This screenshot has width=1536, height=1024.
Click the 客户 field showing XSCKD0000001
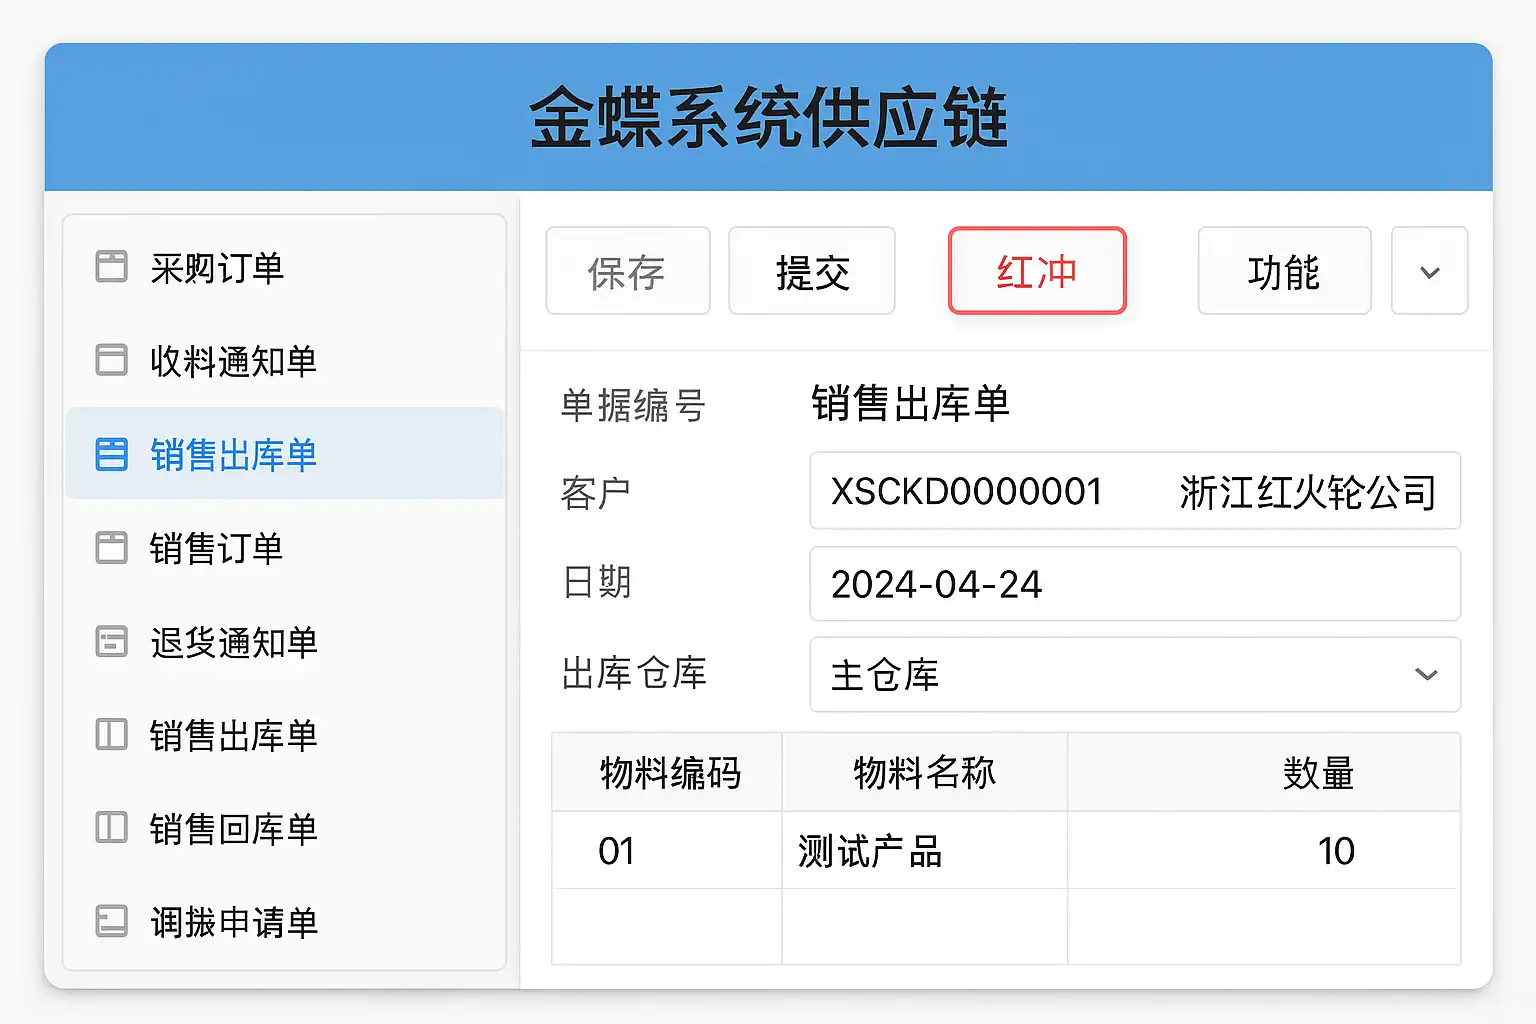1135,491
